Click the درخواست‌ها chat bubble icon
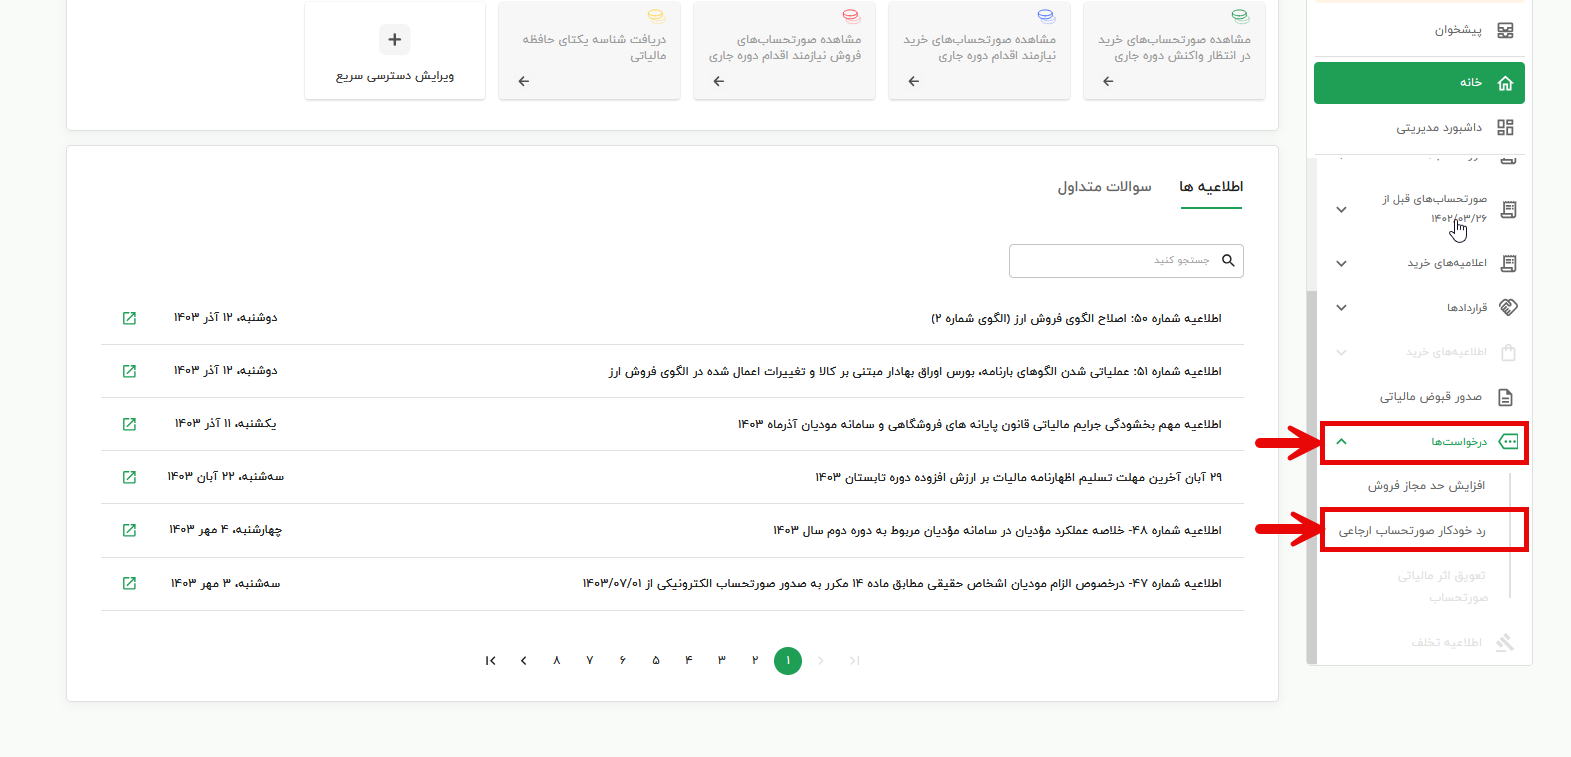1571x757 pixels. (x=1509, y=441)
